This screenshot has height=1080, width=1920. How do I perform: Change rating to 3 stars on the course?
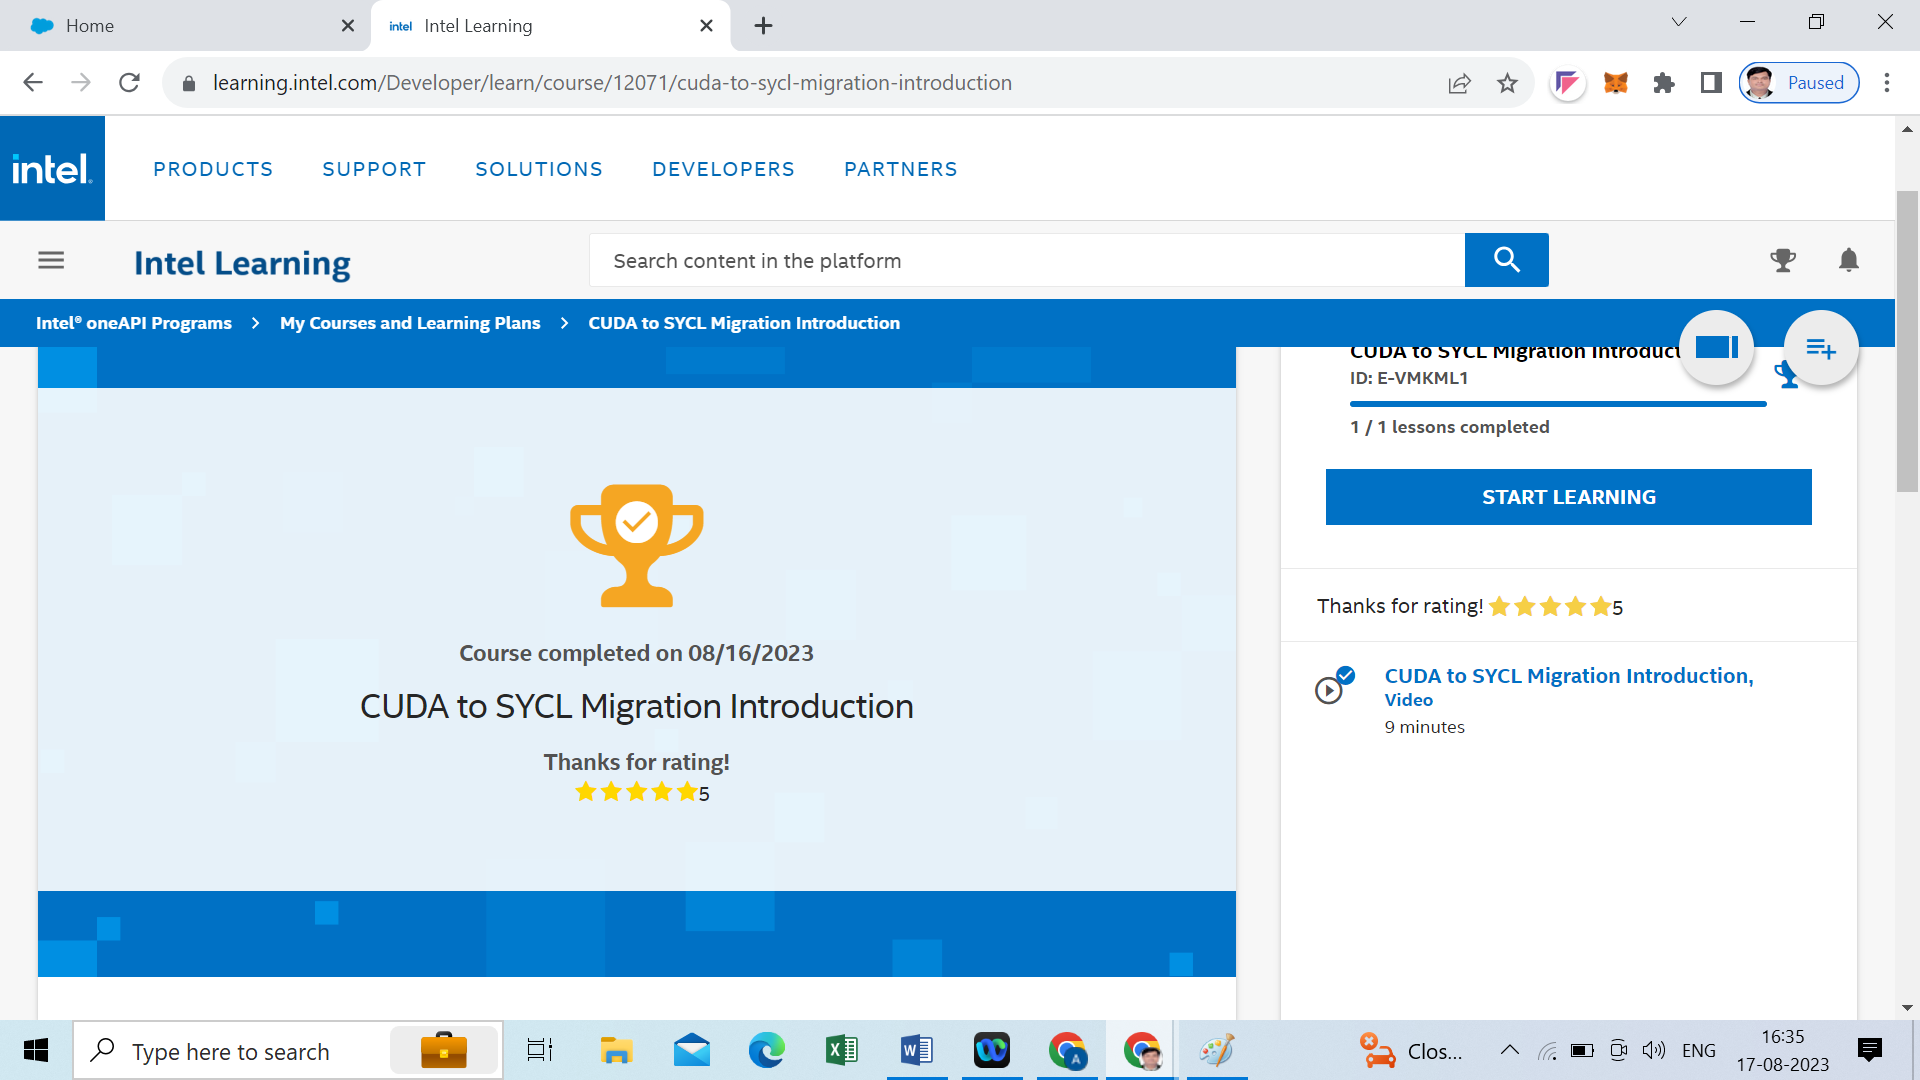point(635,791)
